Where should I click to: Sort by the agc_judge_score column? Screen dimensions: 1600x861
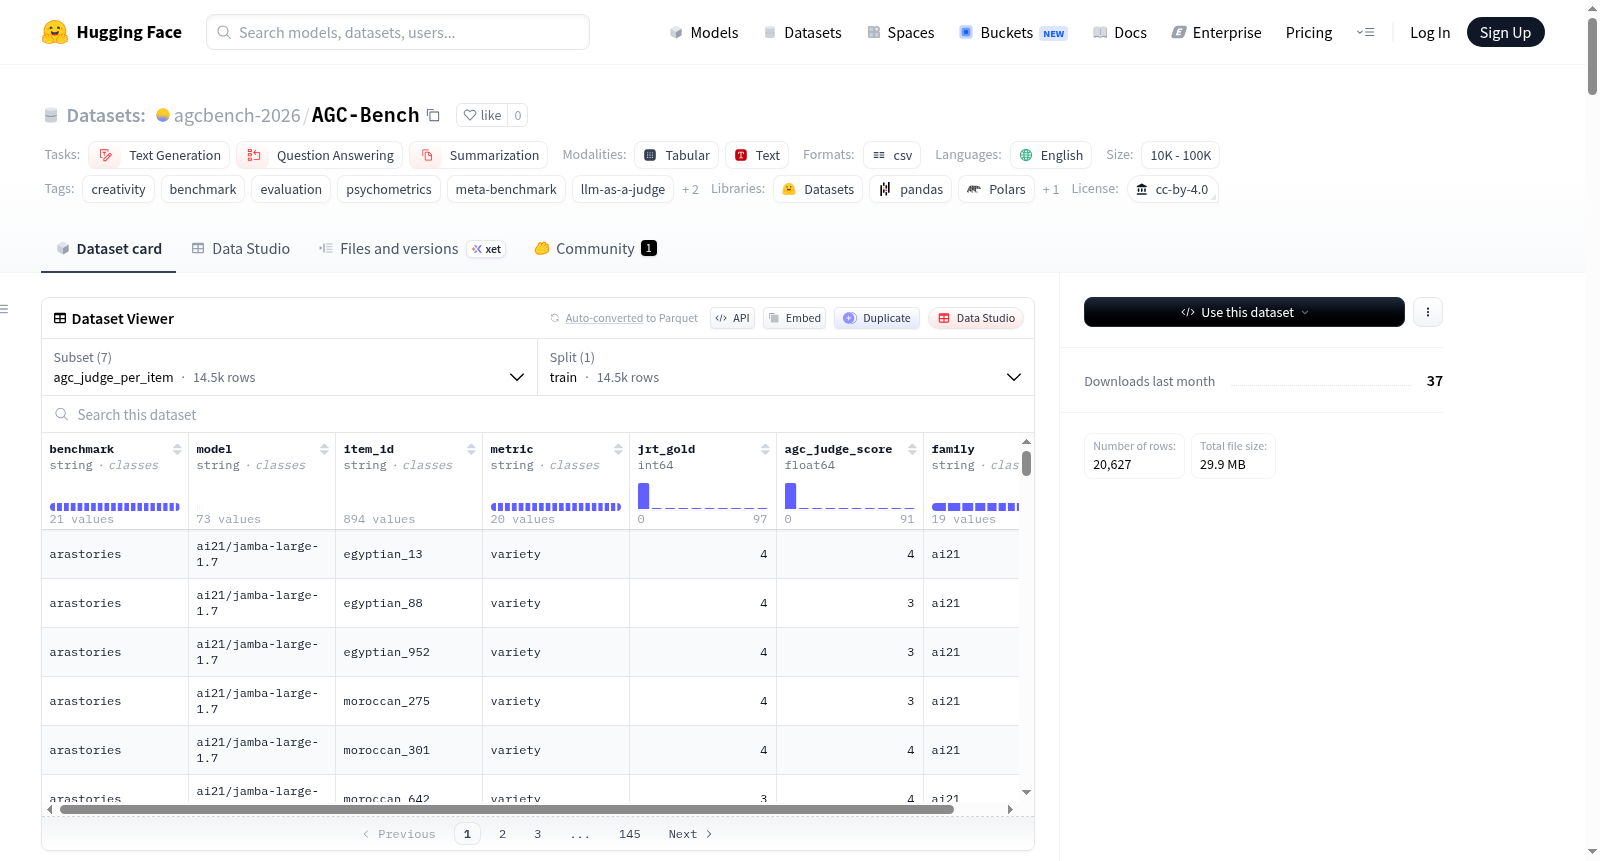pyautogui.click(x=912, y=449)
